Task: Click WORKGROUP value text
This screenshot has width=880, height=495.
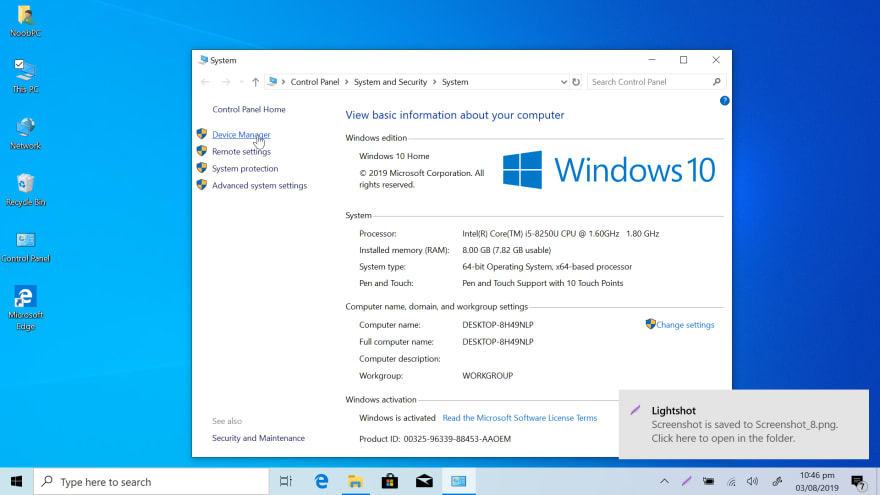Action: (x=487, y=376)
